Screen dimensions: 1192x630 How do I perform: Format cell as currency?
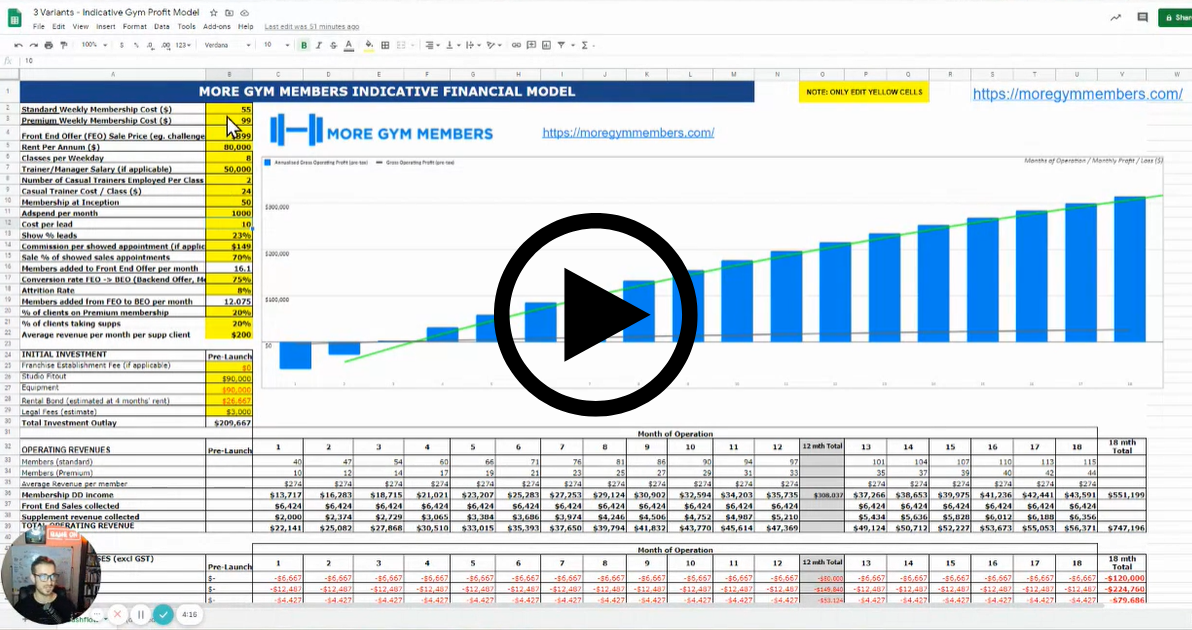(x=122, y=46)
